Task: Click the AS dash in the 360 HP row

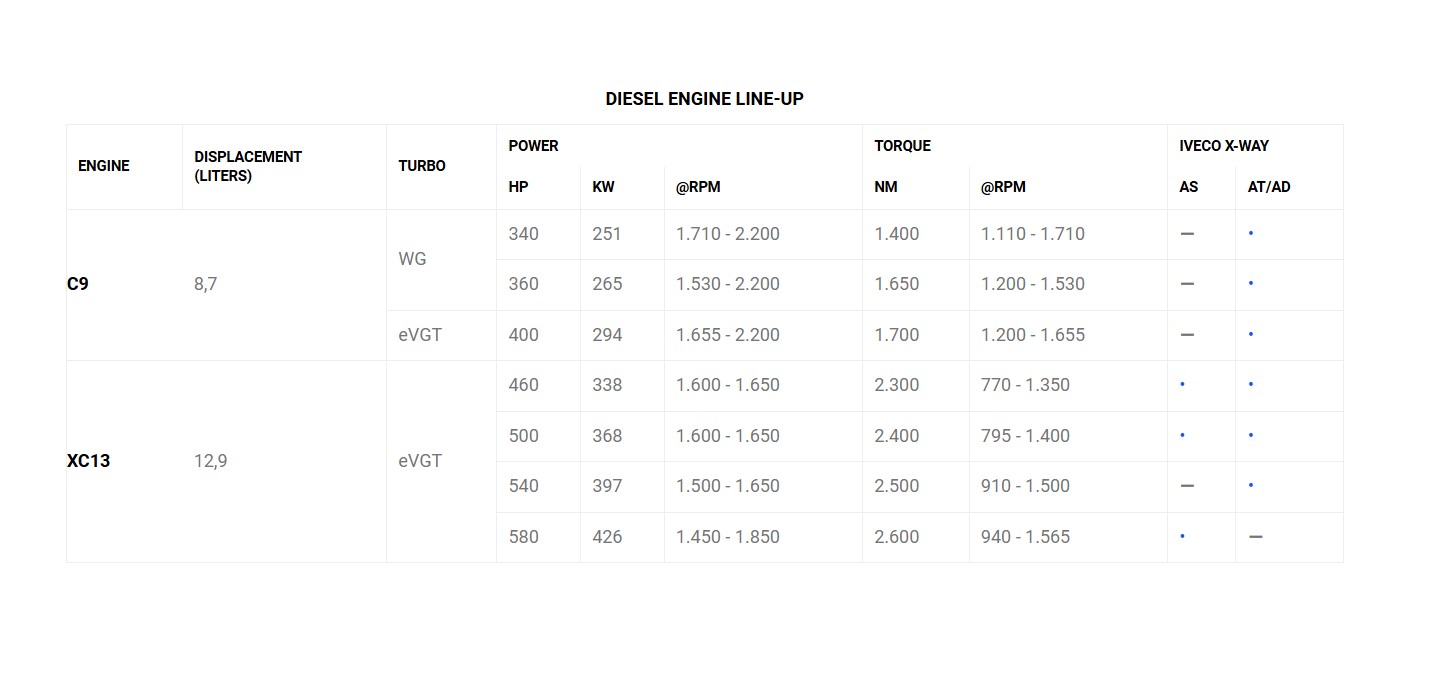Action: click(x=1187, y=284)
